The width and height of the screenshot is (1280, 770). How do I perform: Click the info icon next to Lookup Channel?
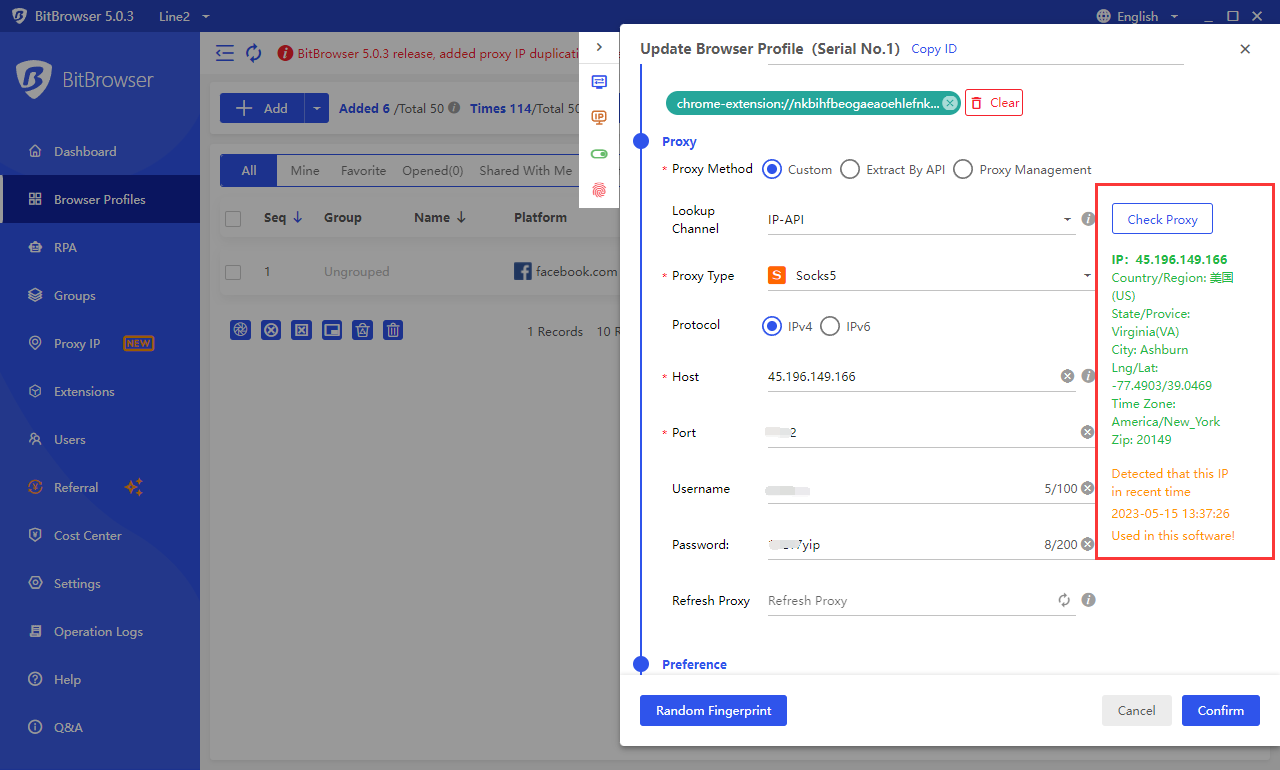(x=1089, y=218)
